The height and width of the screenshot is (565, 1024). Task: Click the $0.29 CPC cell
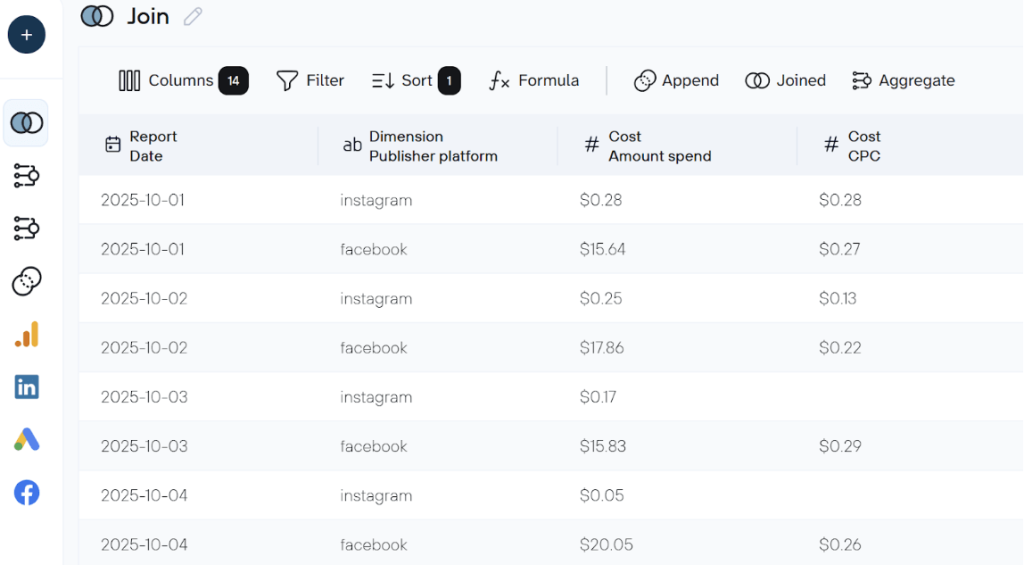[x=840, y=447]
